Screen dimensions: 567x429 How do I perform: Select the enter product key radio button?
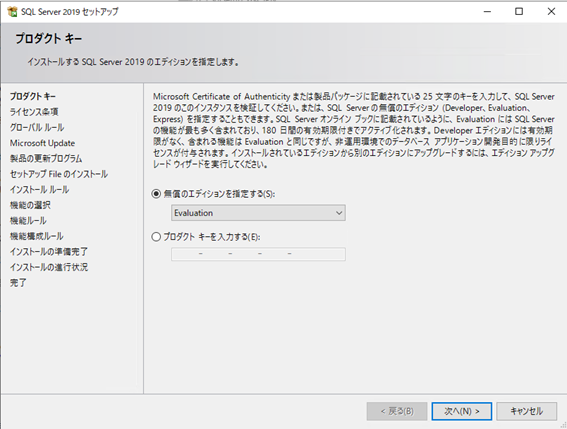tap(156, 237)
